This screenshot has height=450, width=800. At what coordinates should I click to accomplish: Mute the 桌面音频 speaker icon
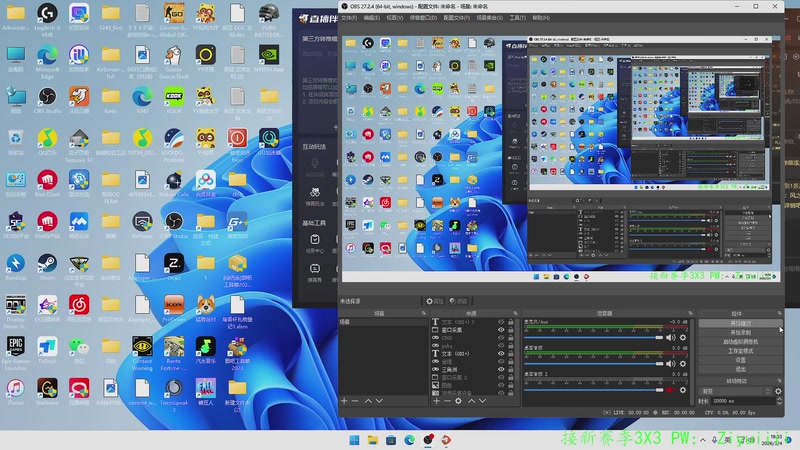[x=670, y=363]
